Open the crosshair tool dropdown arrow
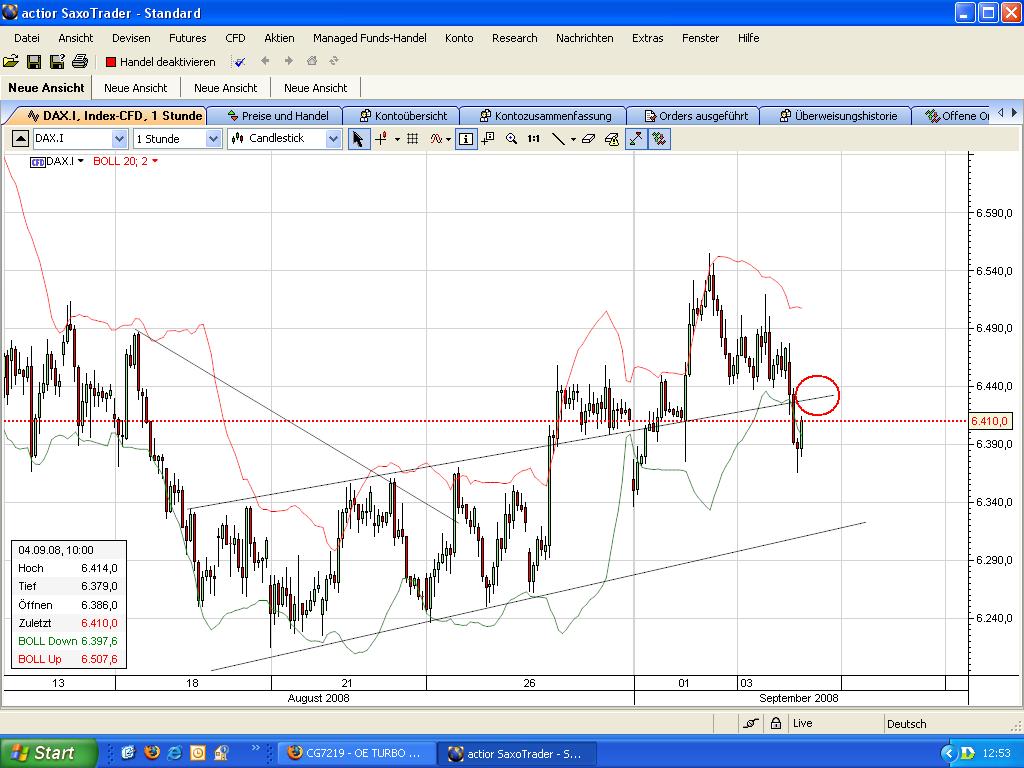 pyautogui.click(x=397, y=139)
